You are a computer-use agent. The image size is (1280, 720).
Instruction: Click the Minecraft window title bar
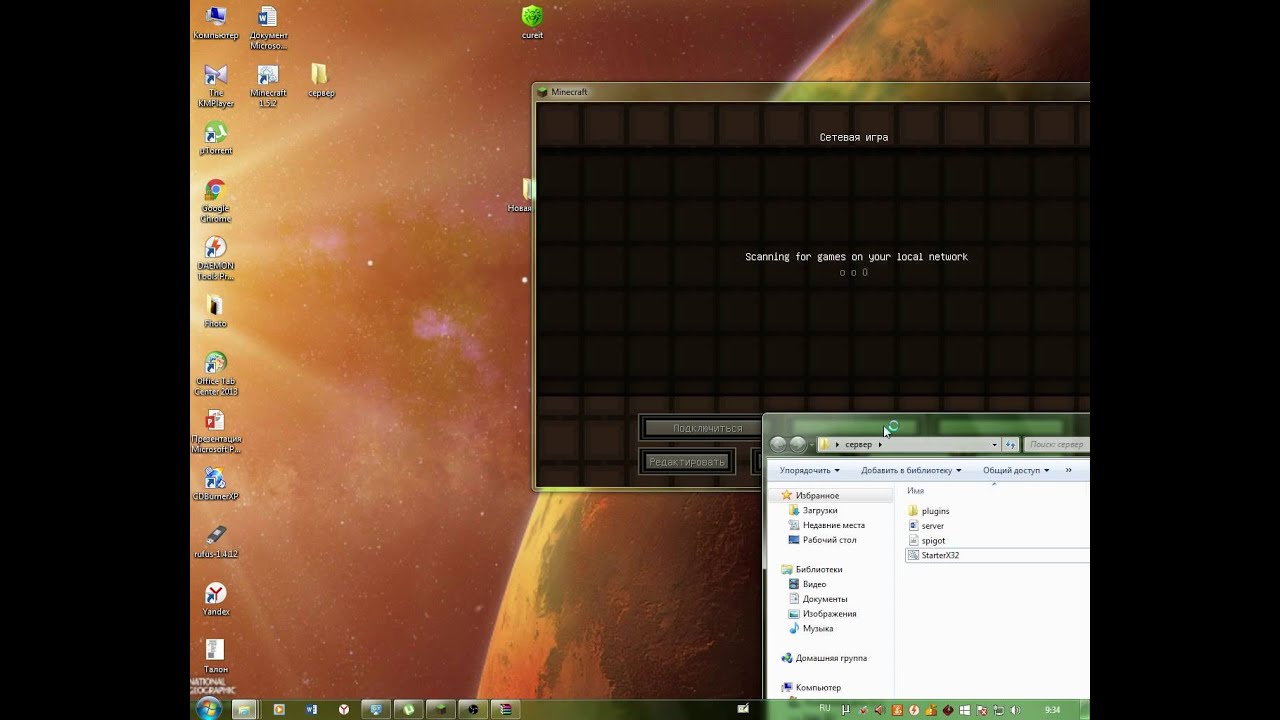[811, 92]
